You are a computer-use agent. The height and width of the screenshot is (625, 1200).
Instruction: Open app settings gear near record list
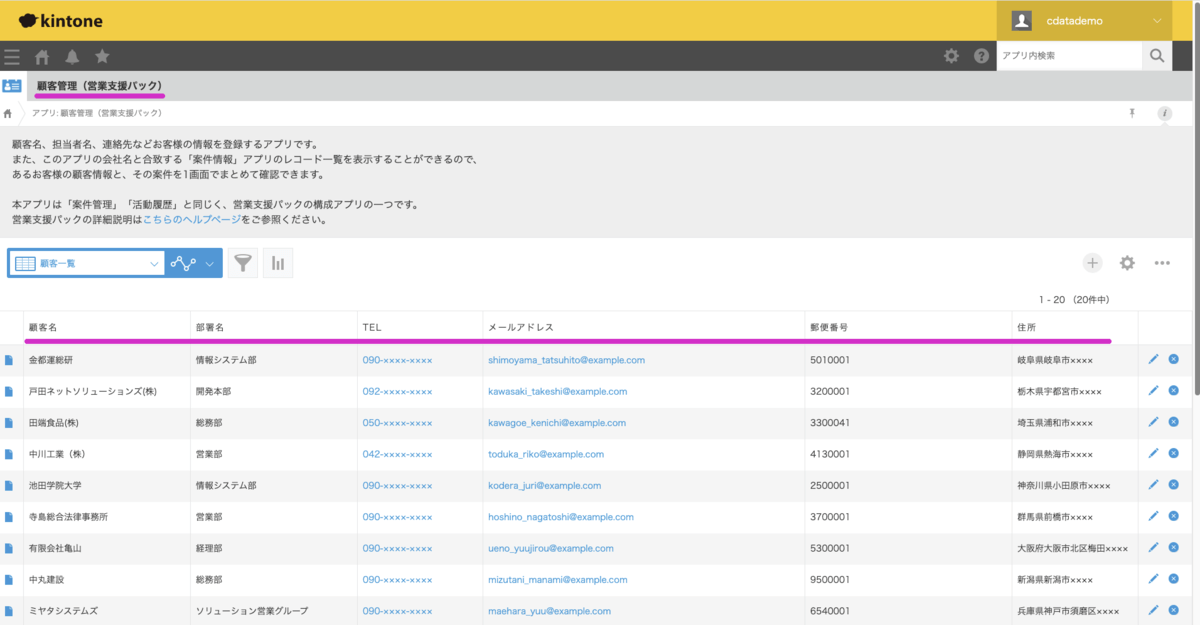(x=1127, y=263)
